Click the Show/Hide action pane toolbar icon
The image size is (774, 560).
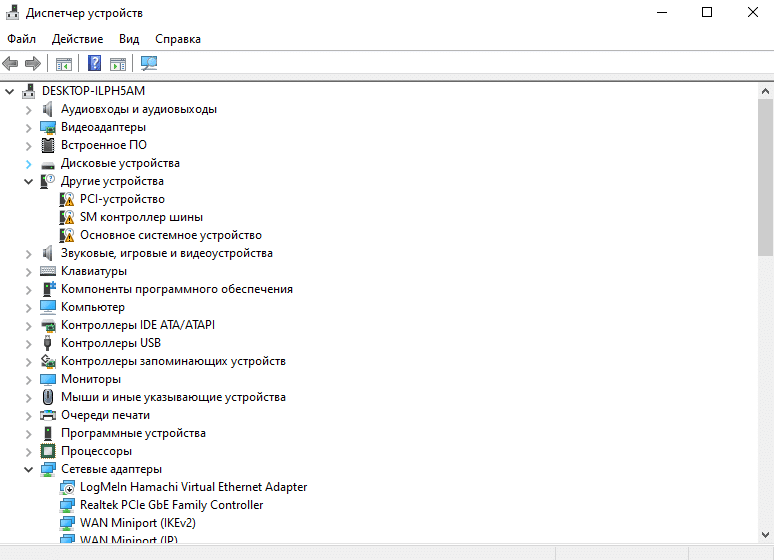tap(118, 64)
